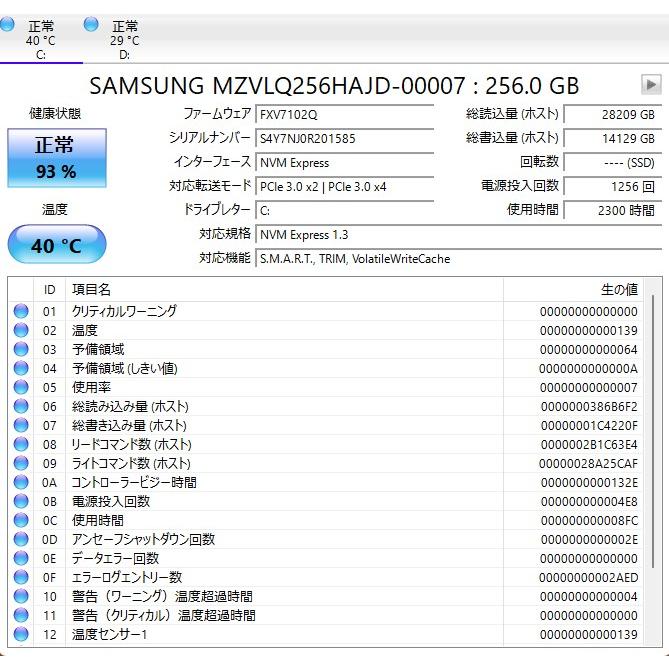Click status orb of row 05 使用率
Image resolution: width=669 pixels, height=669 pixels.
[21, 387]
